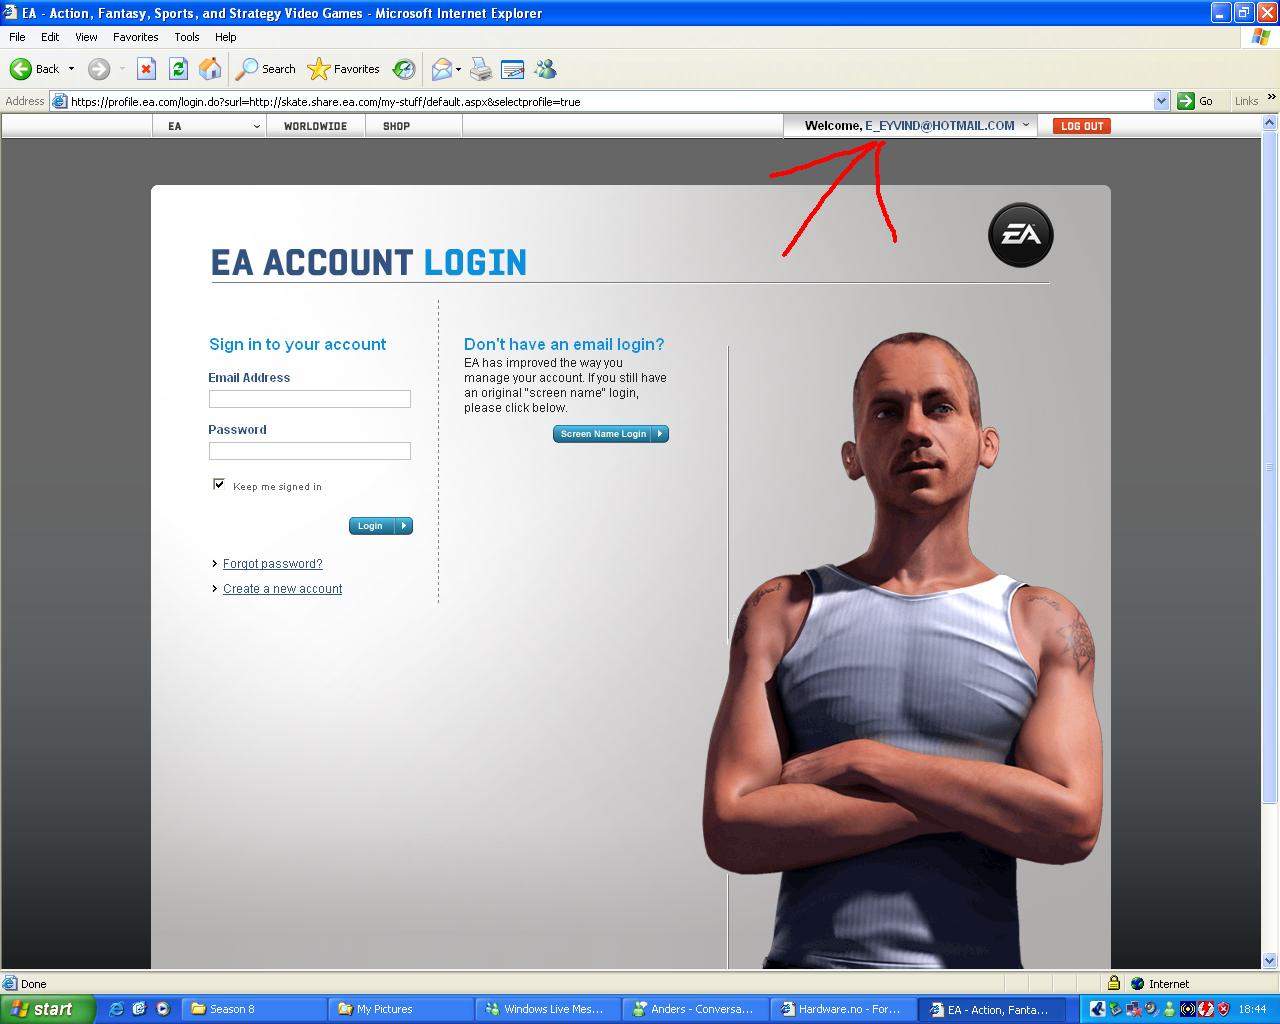Follow the Create a new account link
This screenshot has width=1280, height=1024.
[x=282, y=589]
